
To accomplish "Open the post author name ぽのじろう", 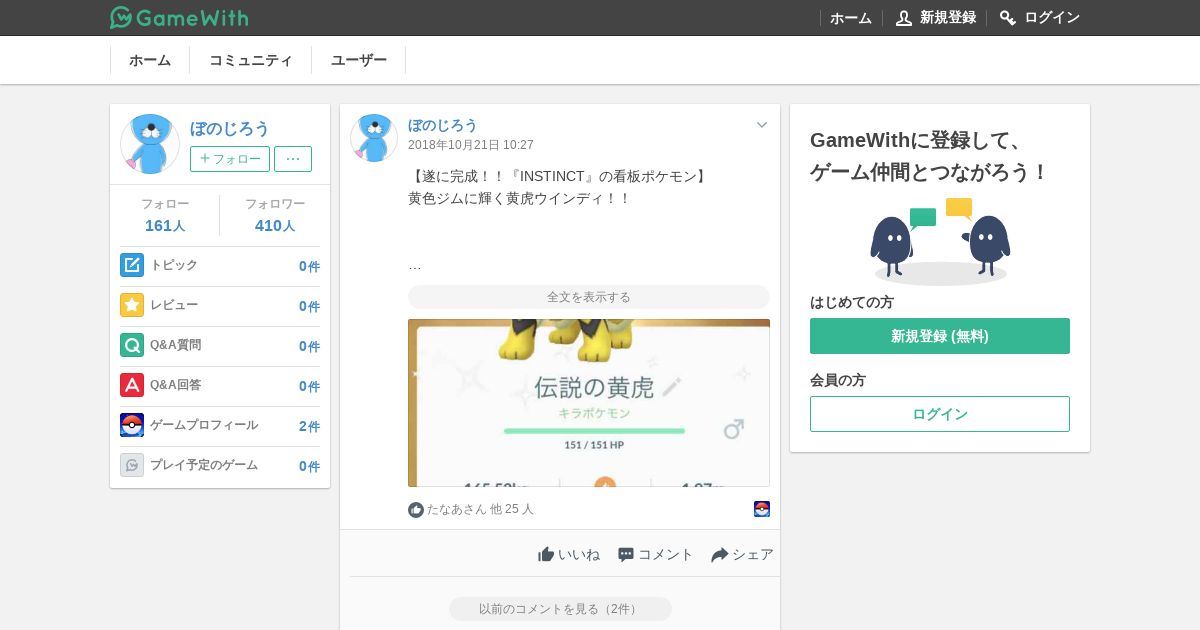I will [443, 125].
